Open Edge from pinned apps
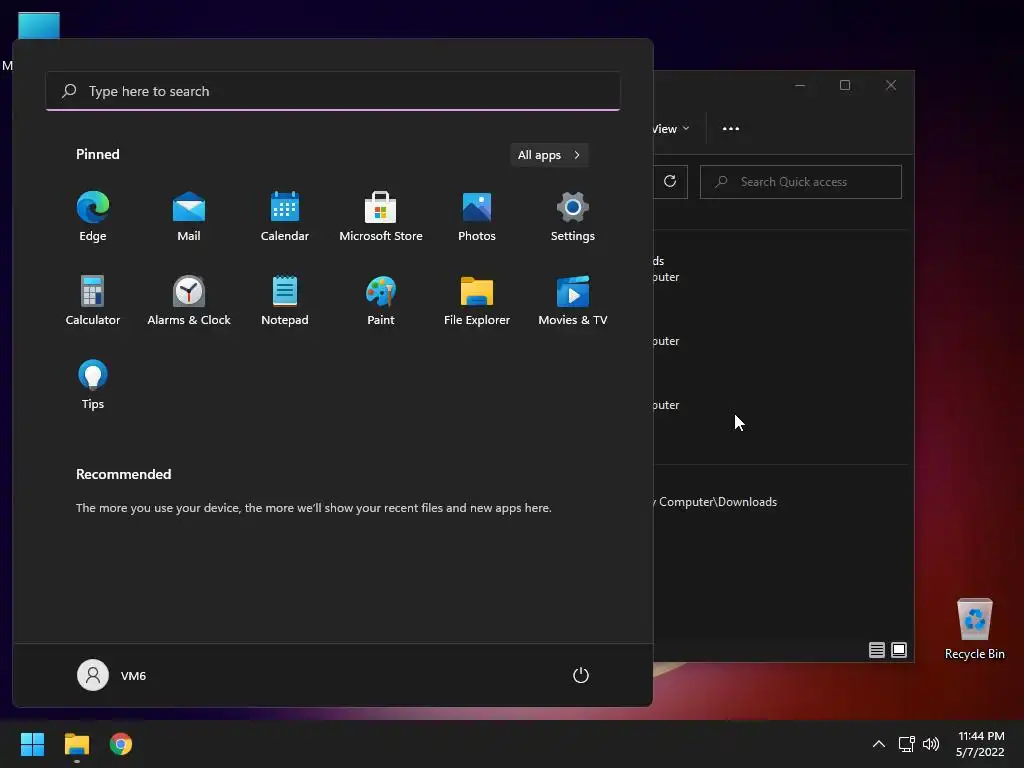Screen dimensions: 1024x768 pyautogui.click(x=93, y=217)
